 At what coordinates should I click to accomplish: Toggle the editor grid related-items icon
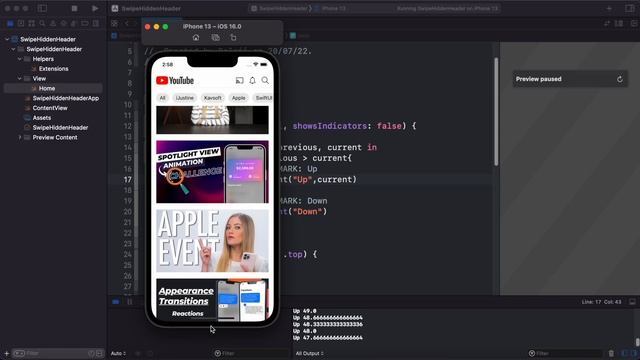coord(115,24)
